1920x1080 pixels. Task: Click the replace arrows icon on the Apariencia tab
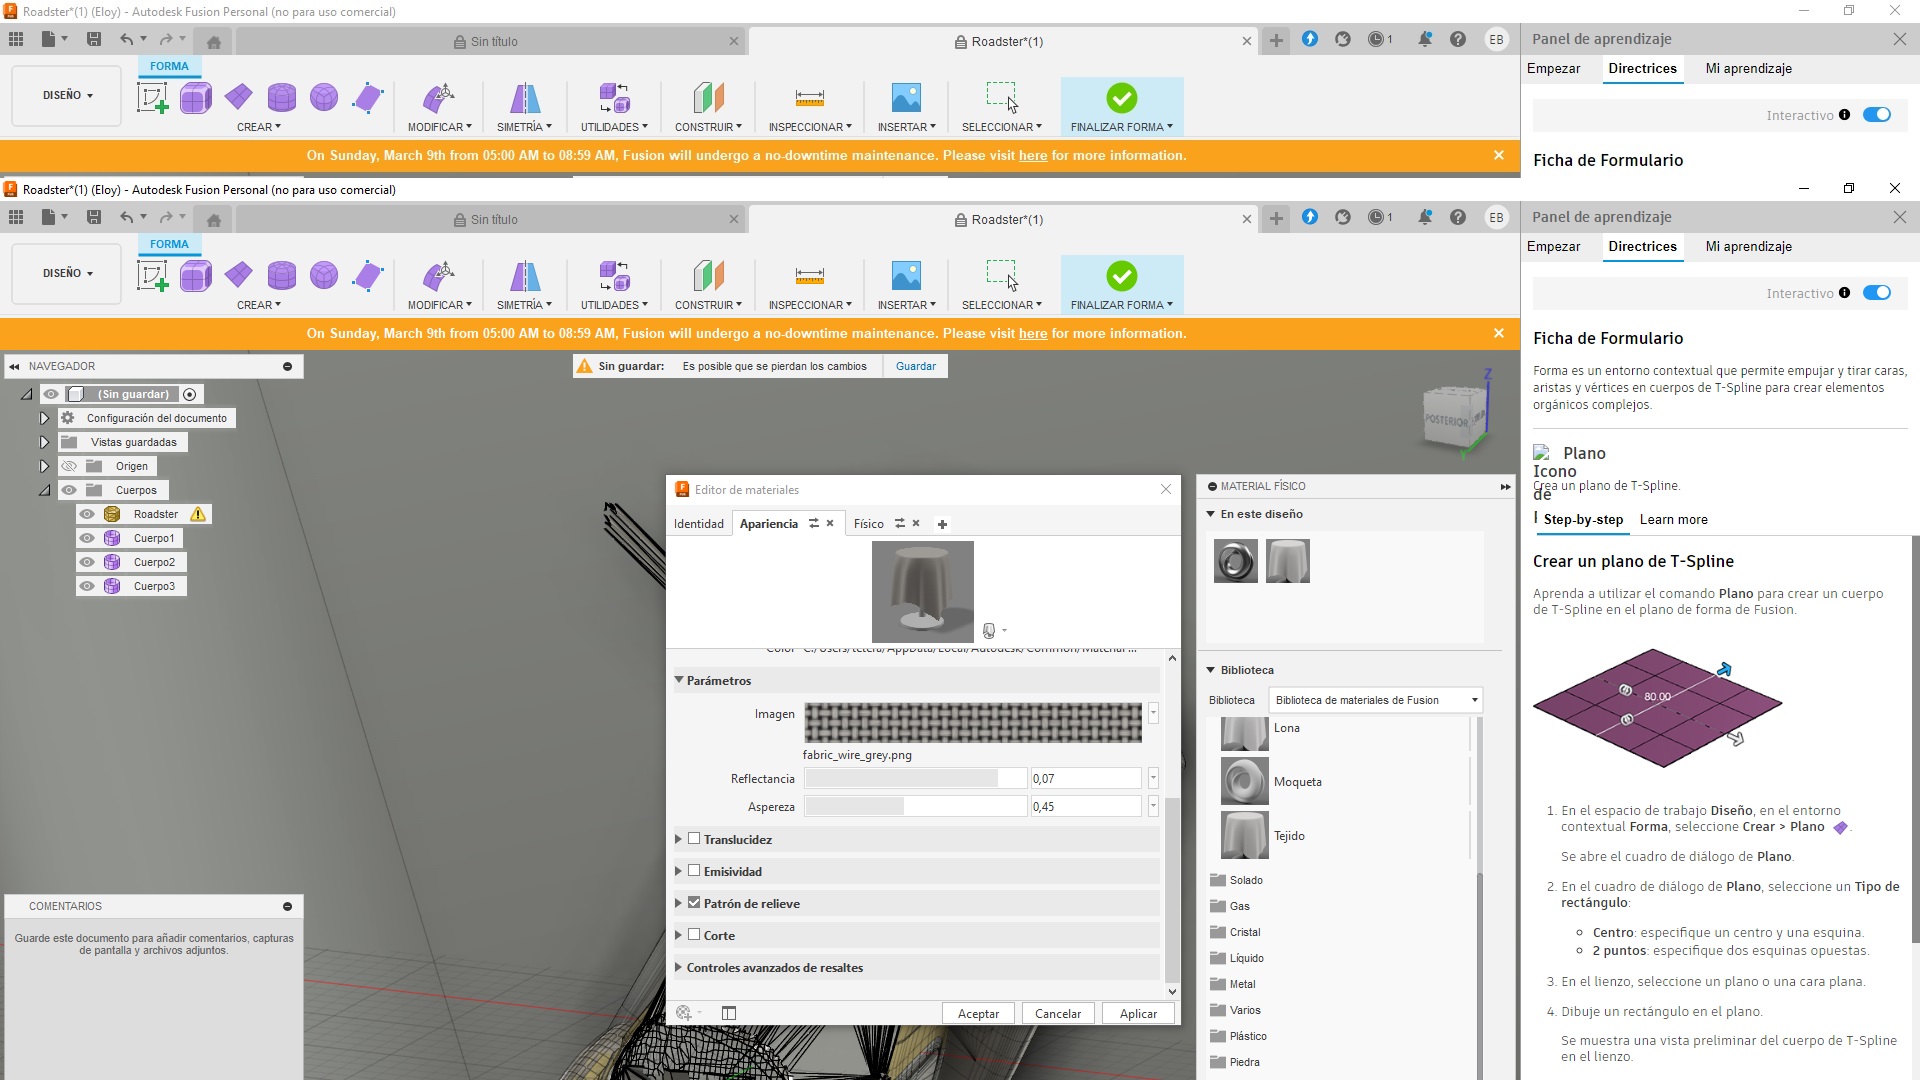click(x=814, y=523)
